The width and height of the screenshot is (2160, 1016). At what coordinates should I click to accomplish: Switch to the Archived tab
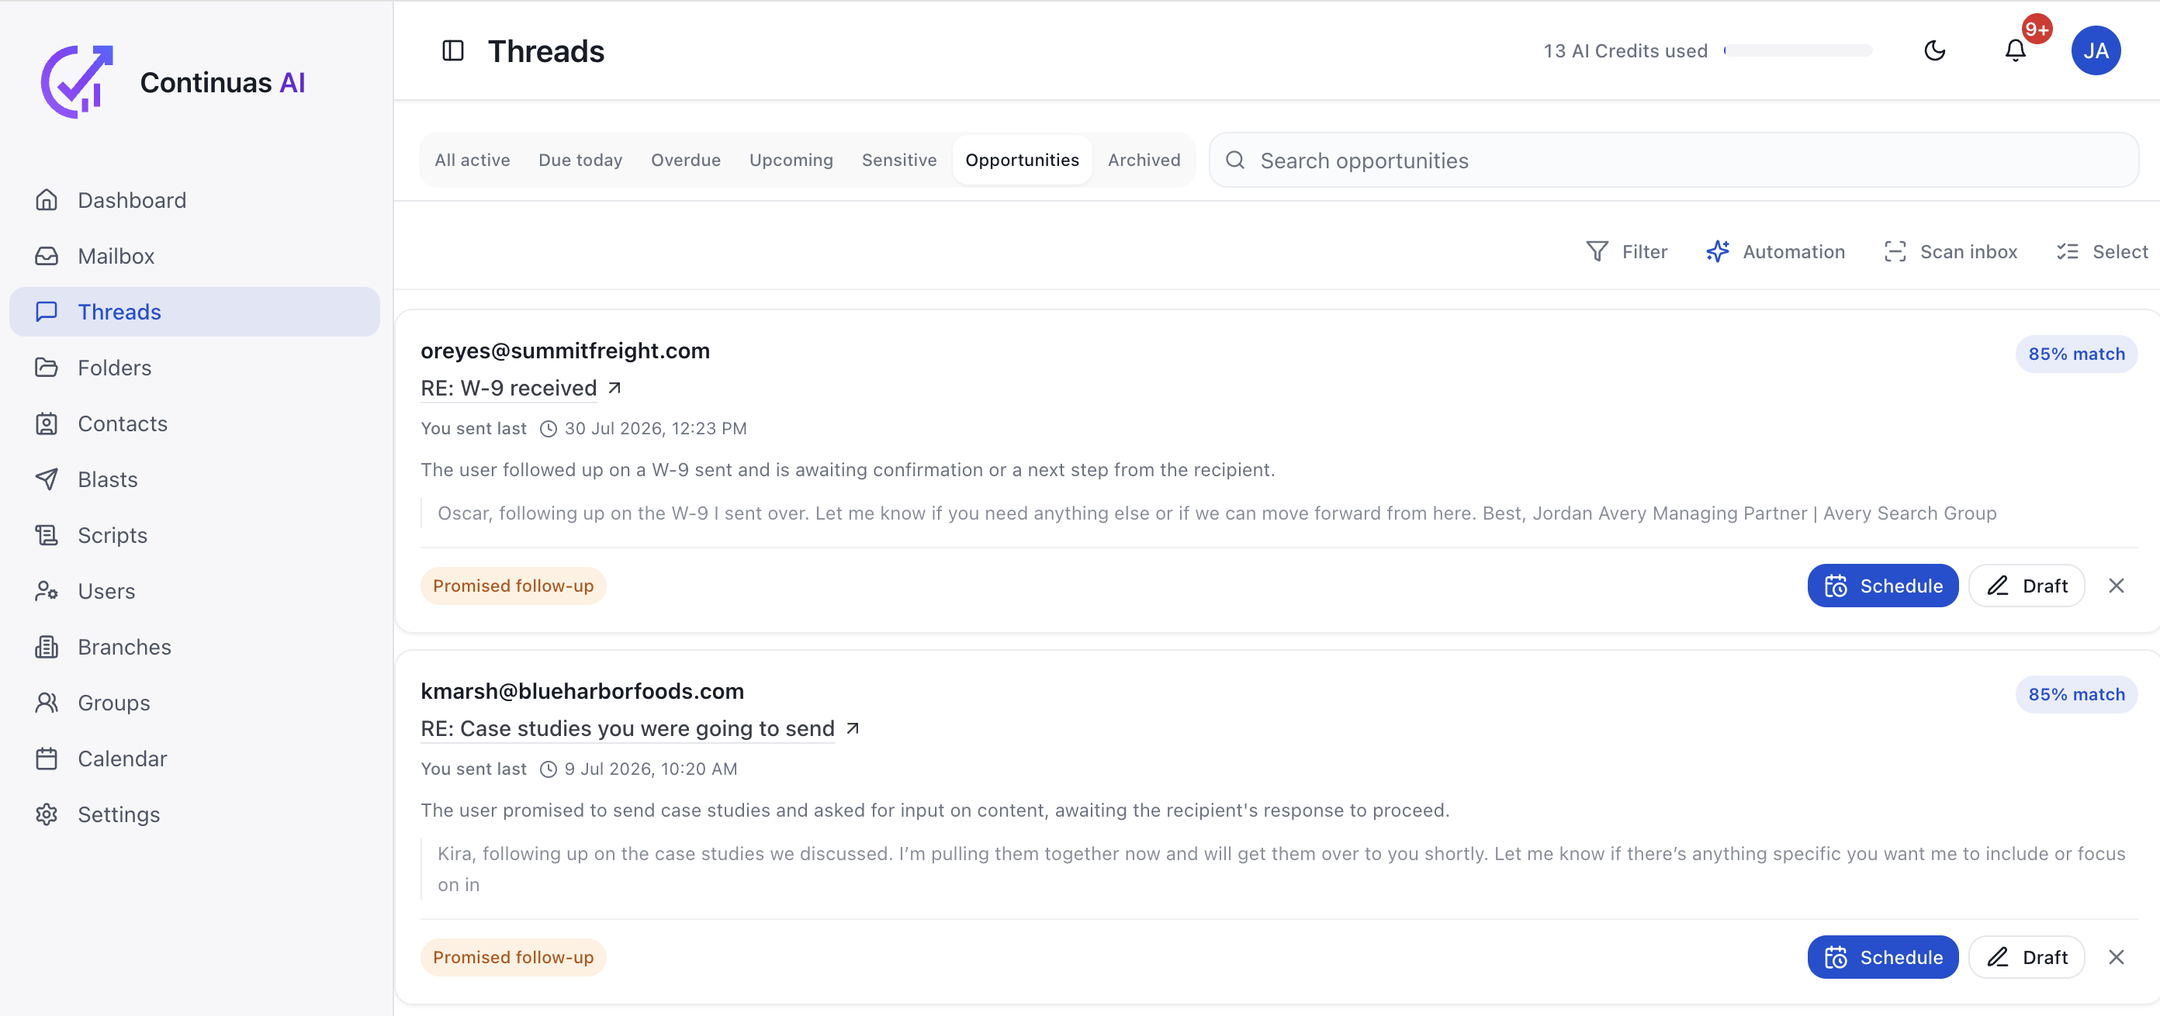click(1144, 160)
